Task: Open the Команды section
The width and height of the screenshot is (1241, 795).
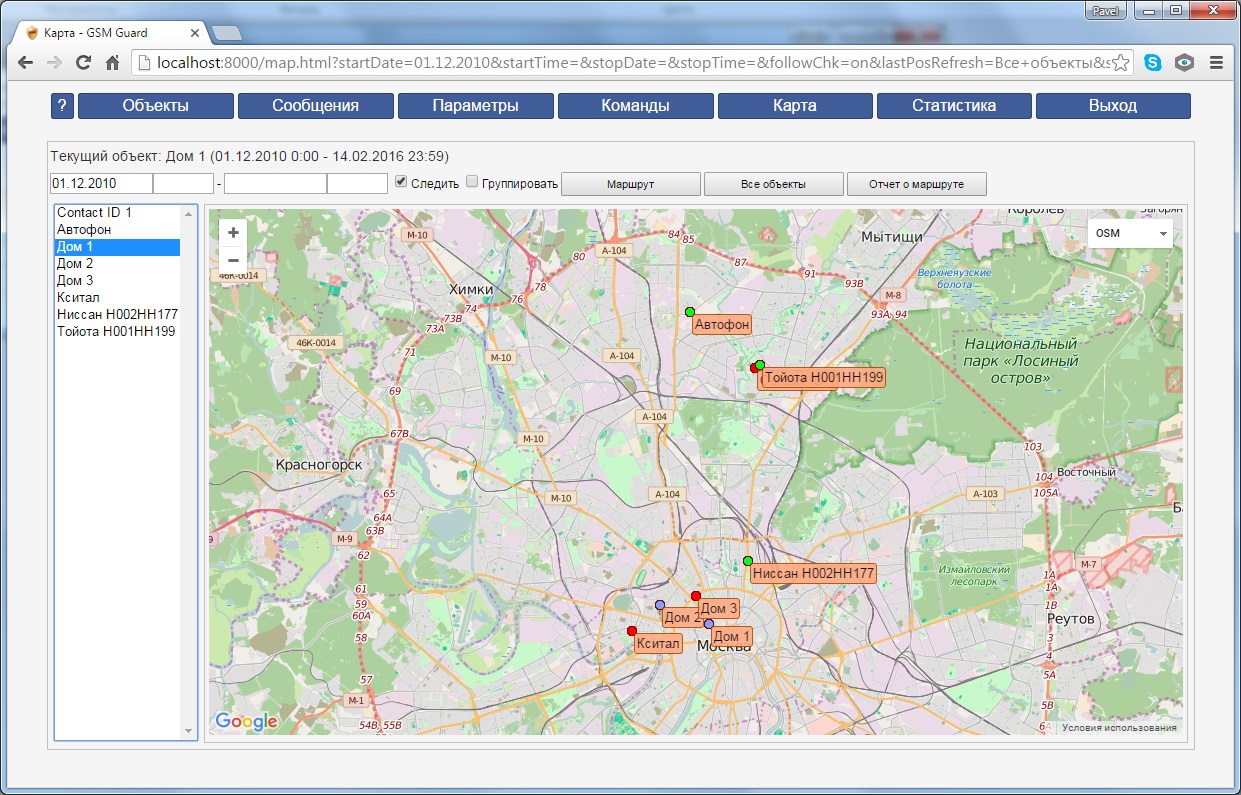Action: pyautogui.click(x=636, y=106)
